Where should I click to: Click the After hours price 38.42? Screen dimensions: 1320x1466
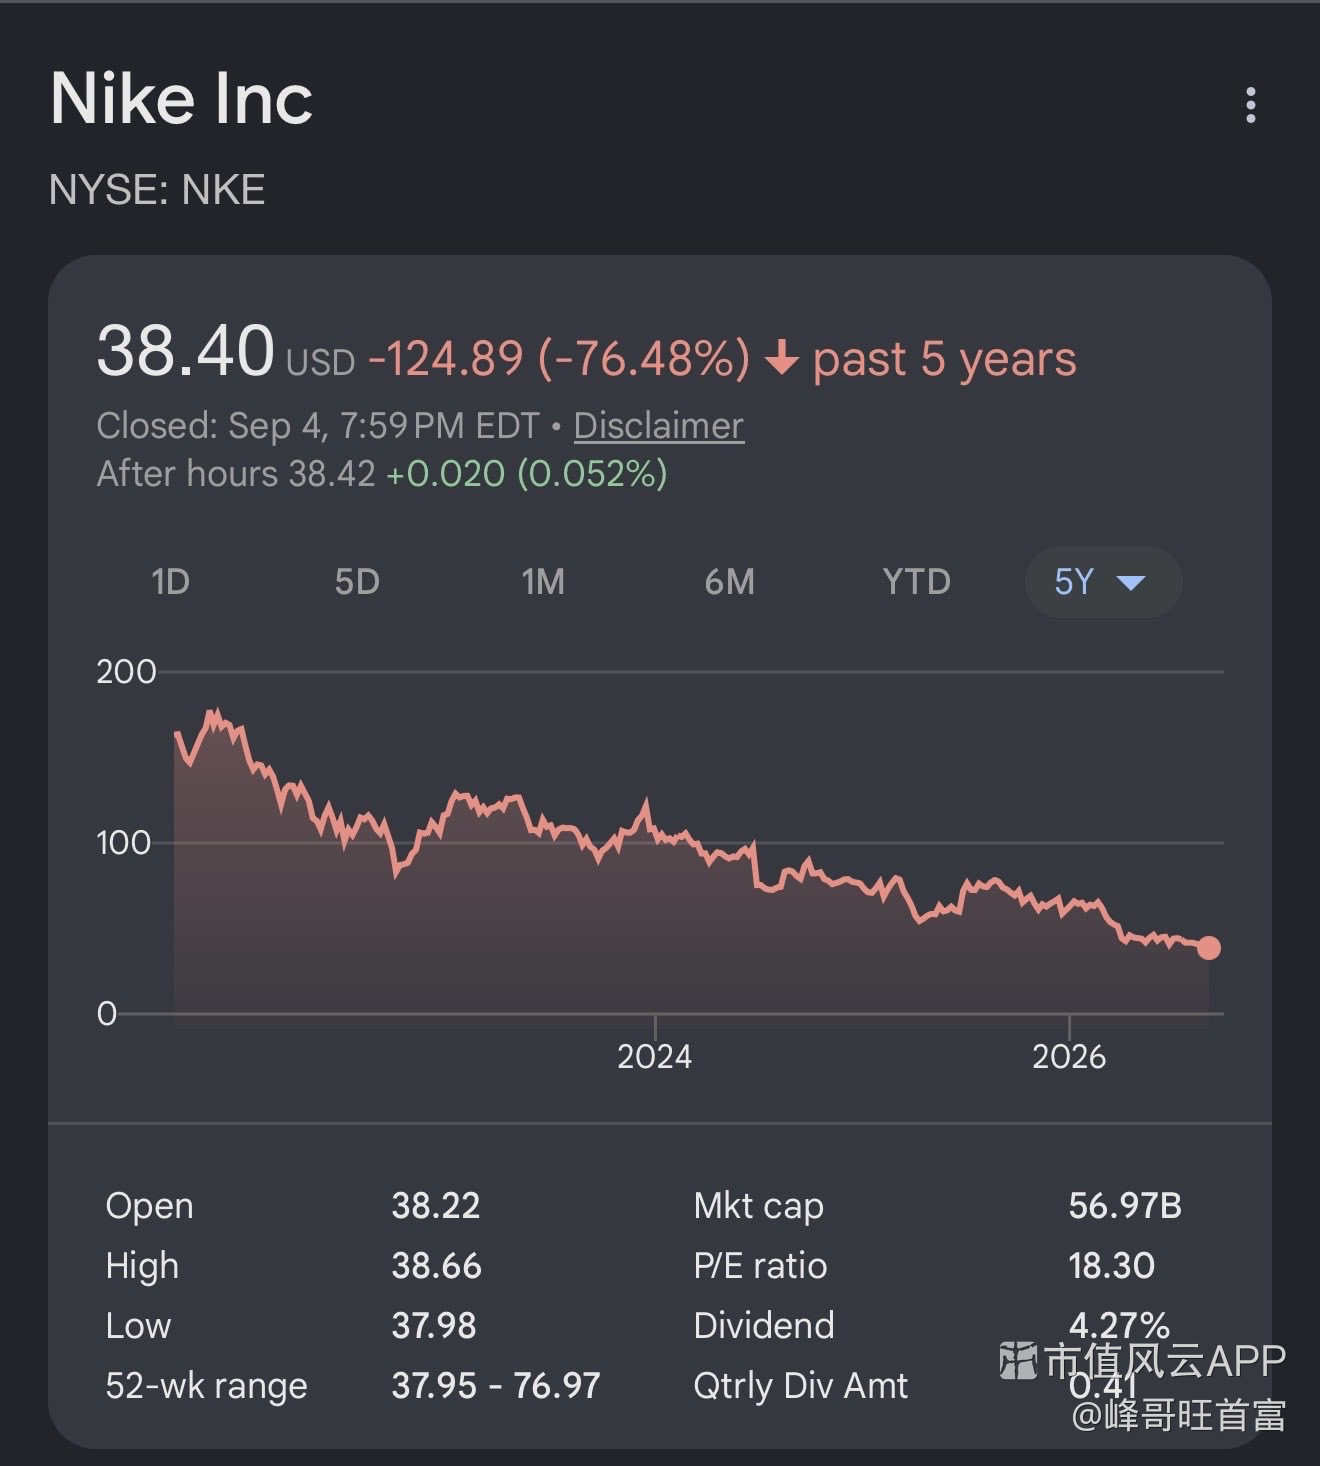point(332,474)
